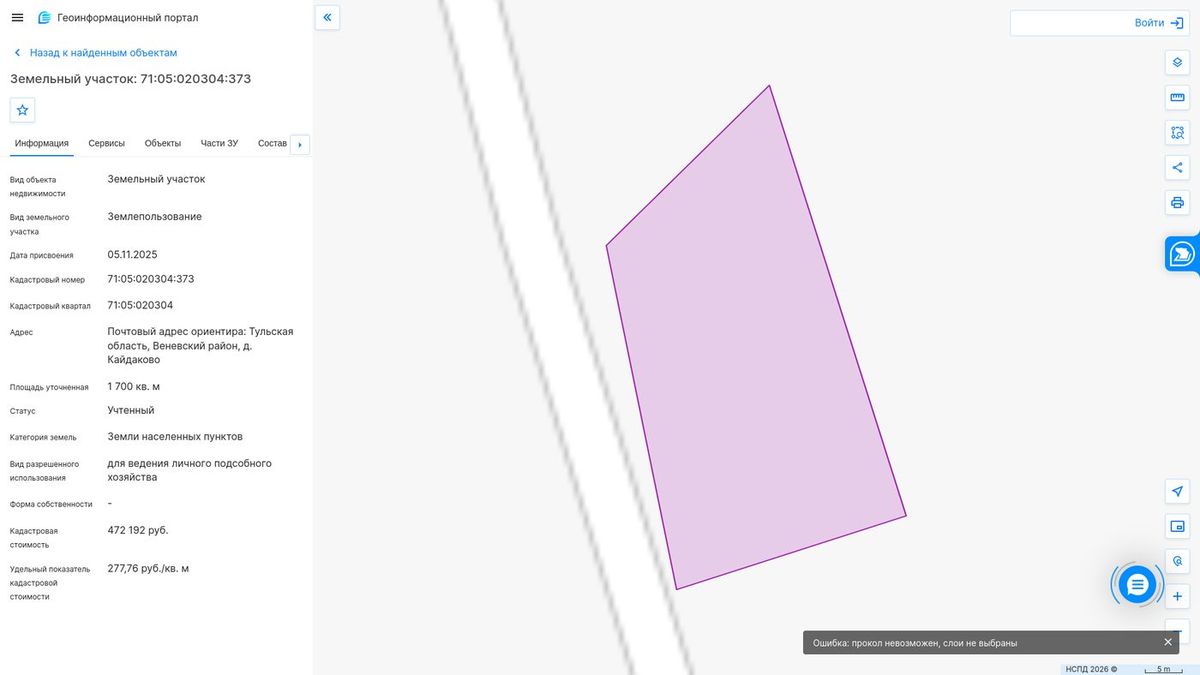This screenshot has height=675, width=1200.
Task: Print the map
Action: click(1177, 203)
